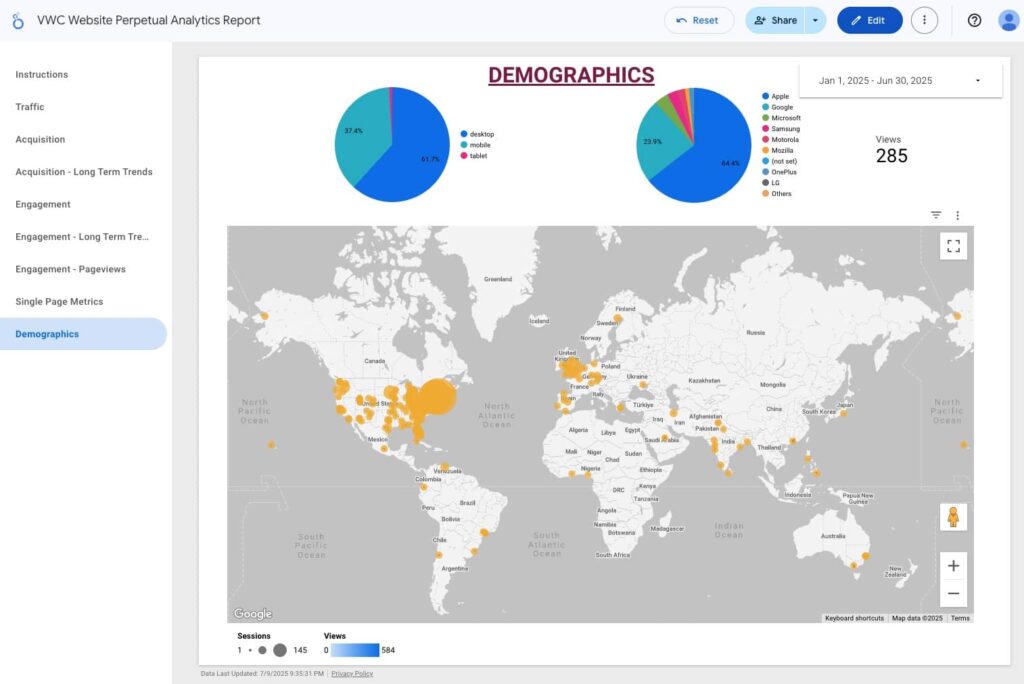Open the date range picker dropdown
The image size is (1024, 684).
click(900, 80)
